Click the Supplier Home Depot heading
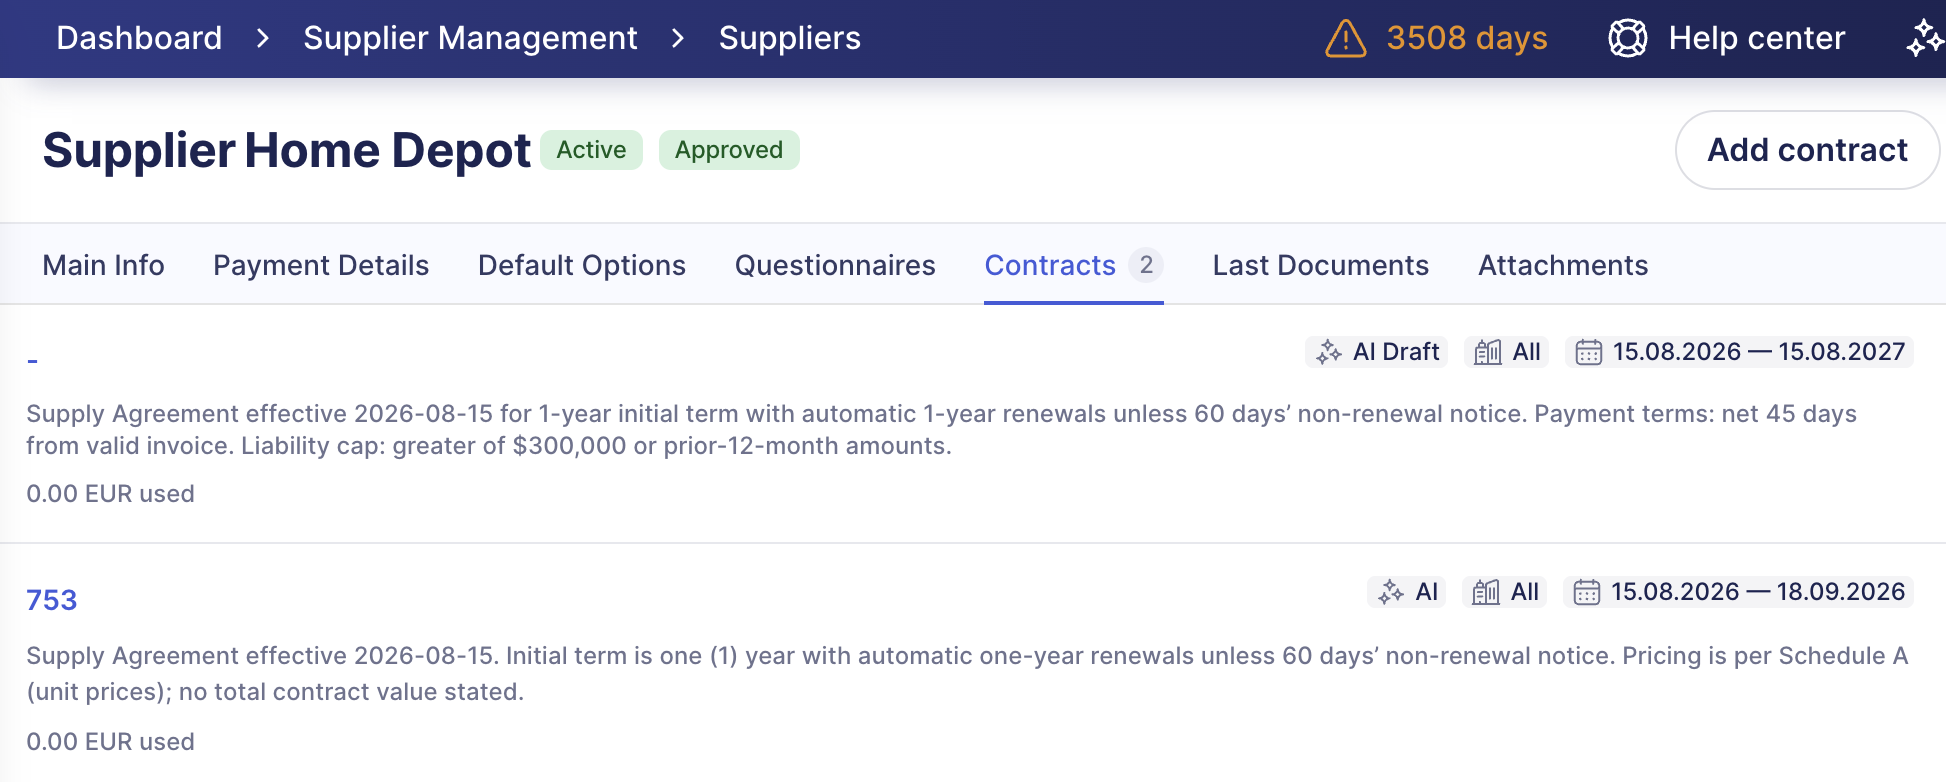The width and height of the screenshot is (1946, 782). click(x=287, y=150)
